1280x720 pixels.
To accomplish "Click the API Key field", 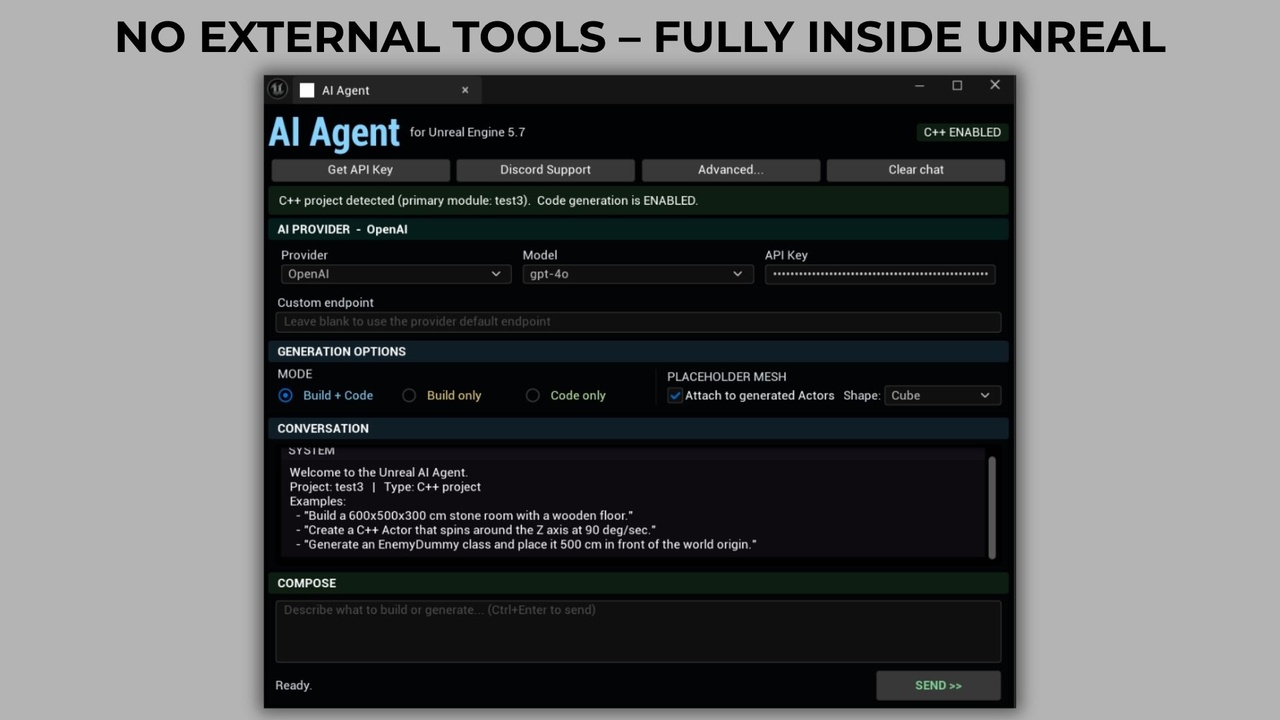I will click(x=880, y=274).
